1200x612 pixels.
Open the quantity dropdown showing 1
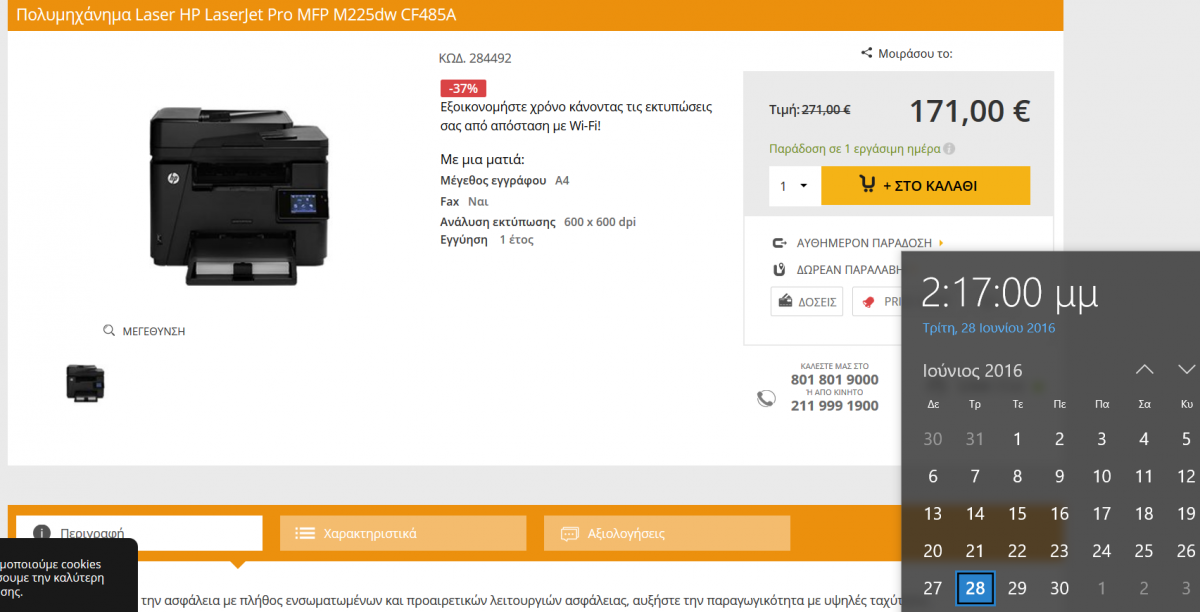pyautogui.click(x=794, y=186)
